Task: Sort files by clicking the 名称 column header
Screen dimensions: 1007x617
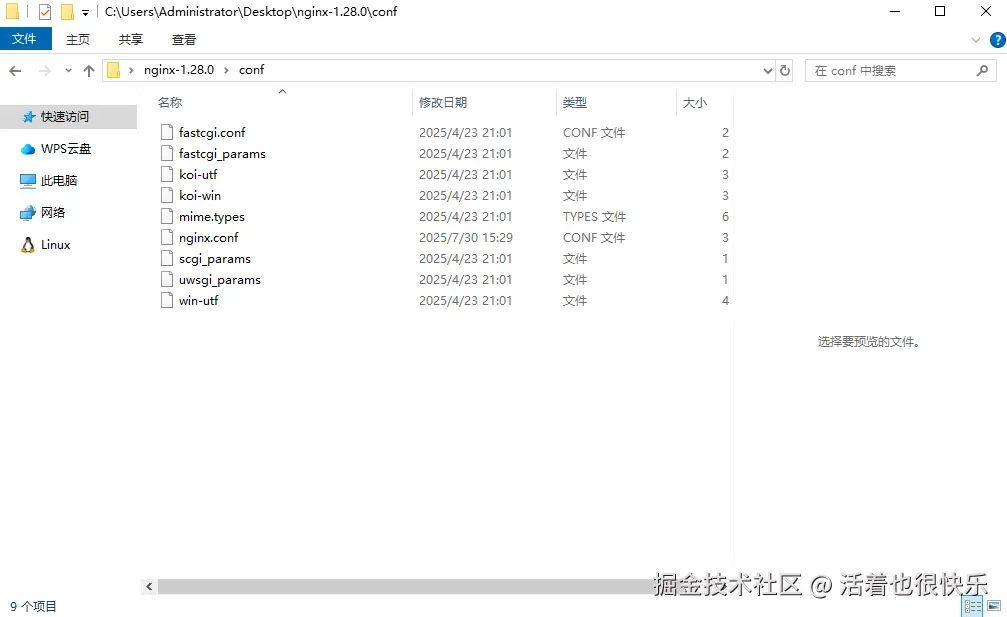Action: (169, 101)
